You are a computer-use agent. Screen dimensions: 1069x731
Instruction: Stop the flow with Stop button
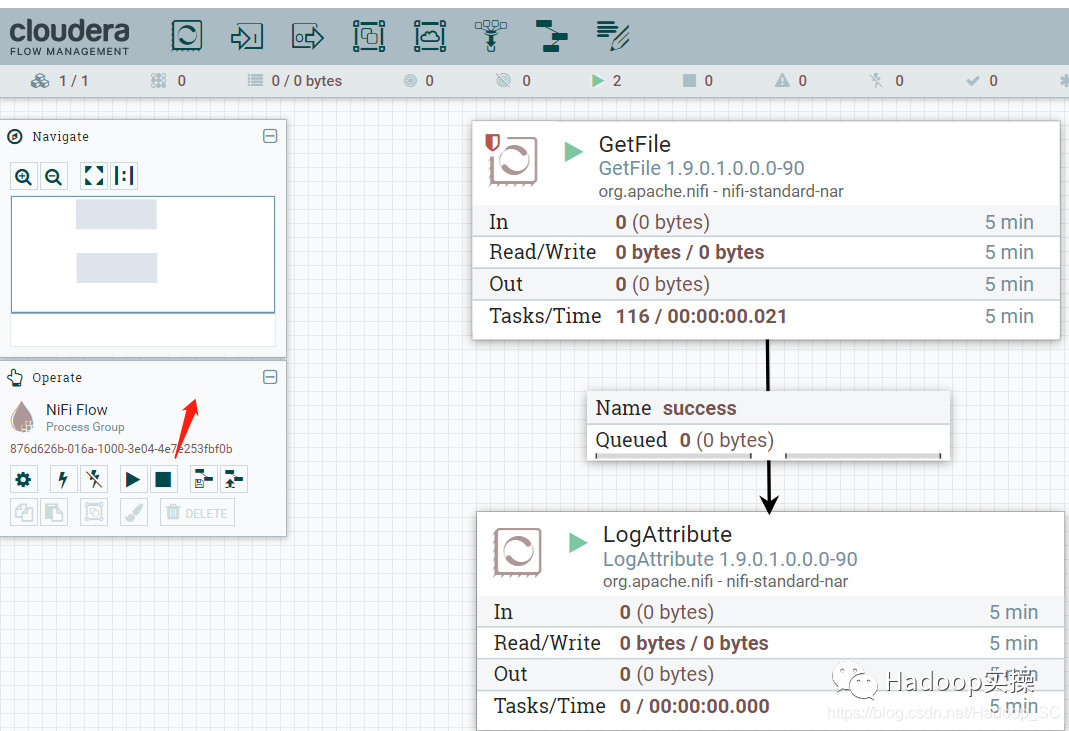coord(163,479)
